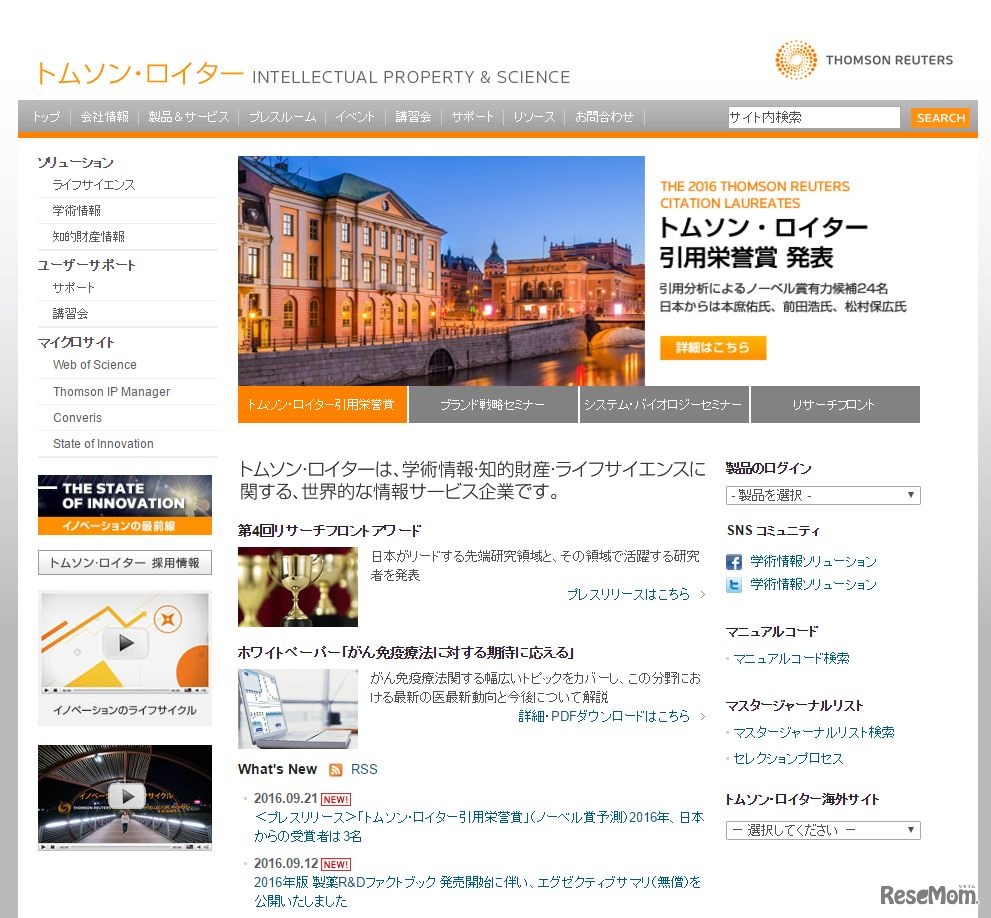Open お問合わせ contact menu item
991x918 pixels.
point(604,117)
